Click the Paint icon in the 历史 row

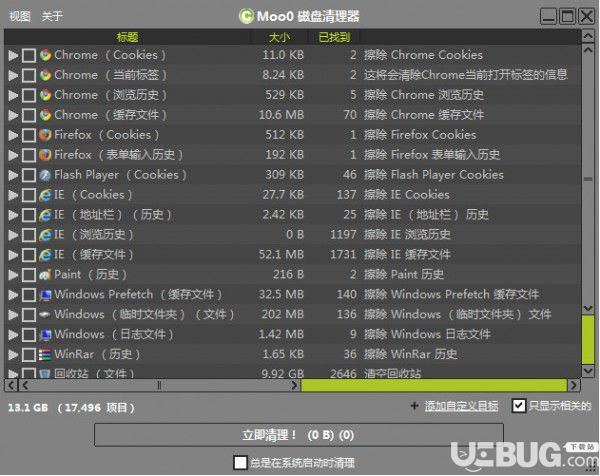pyautogui.click(x=45, y=274)
